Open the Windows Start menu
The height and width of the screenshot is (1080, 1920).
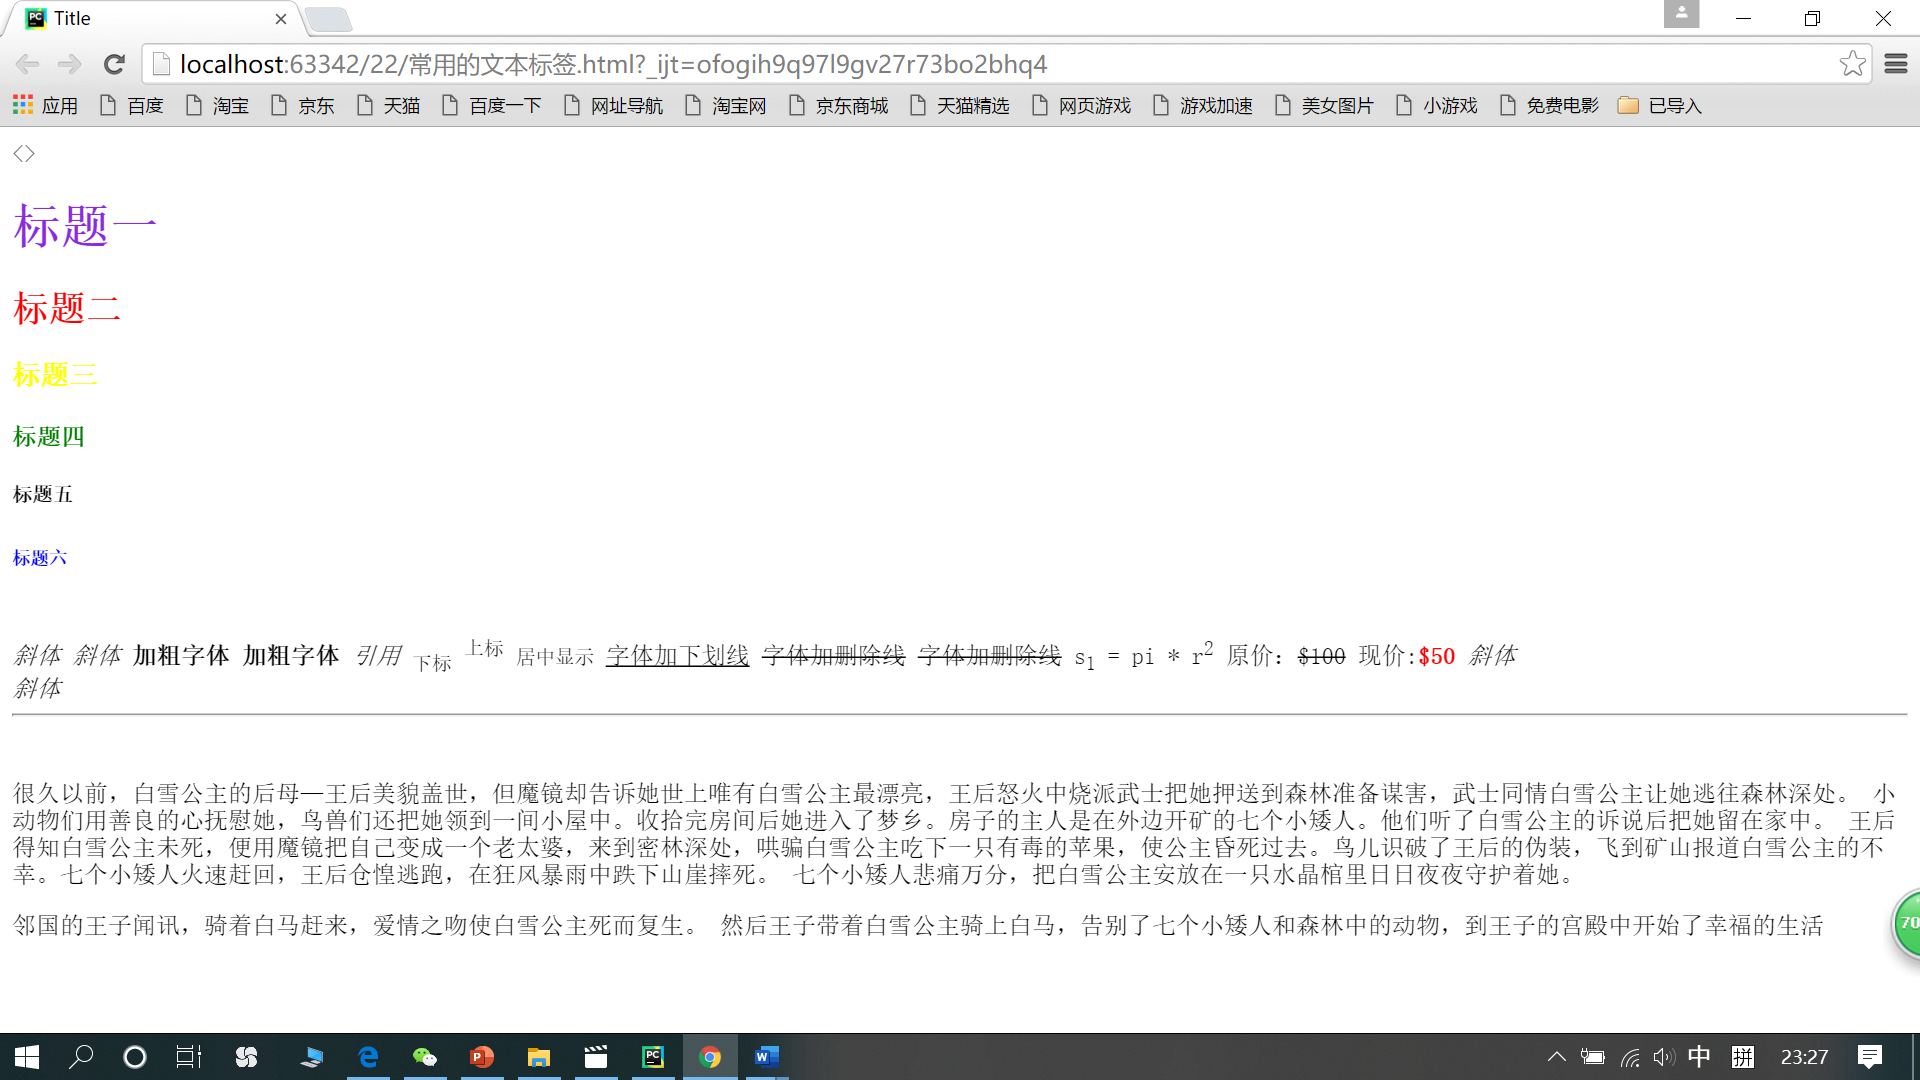pyautogui.click(x=25, y=1057)
